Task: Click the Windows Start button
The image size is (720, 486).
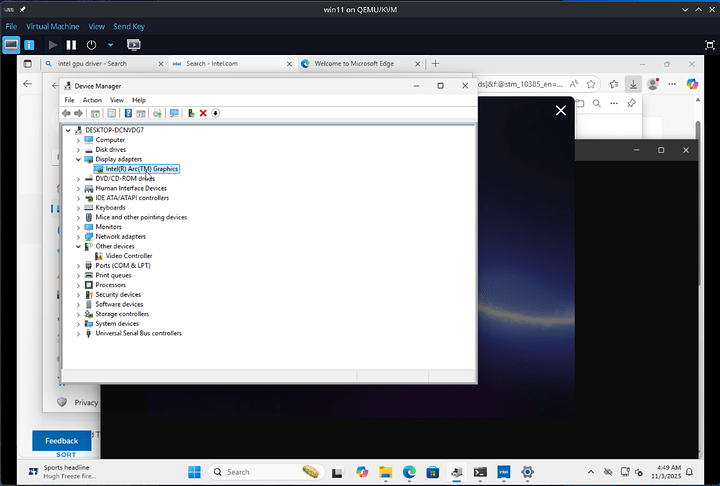Action: pos(194,472)
